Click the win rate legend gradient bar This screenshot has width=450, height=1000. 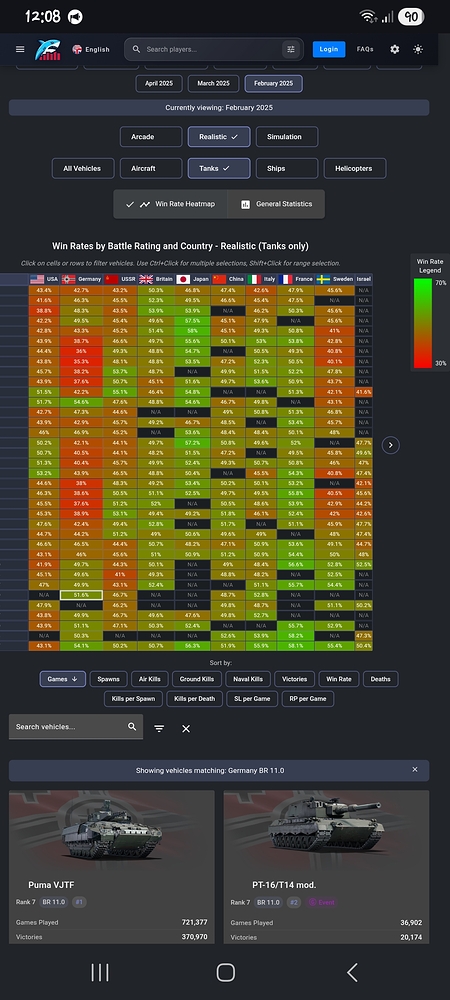(422, 323)
